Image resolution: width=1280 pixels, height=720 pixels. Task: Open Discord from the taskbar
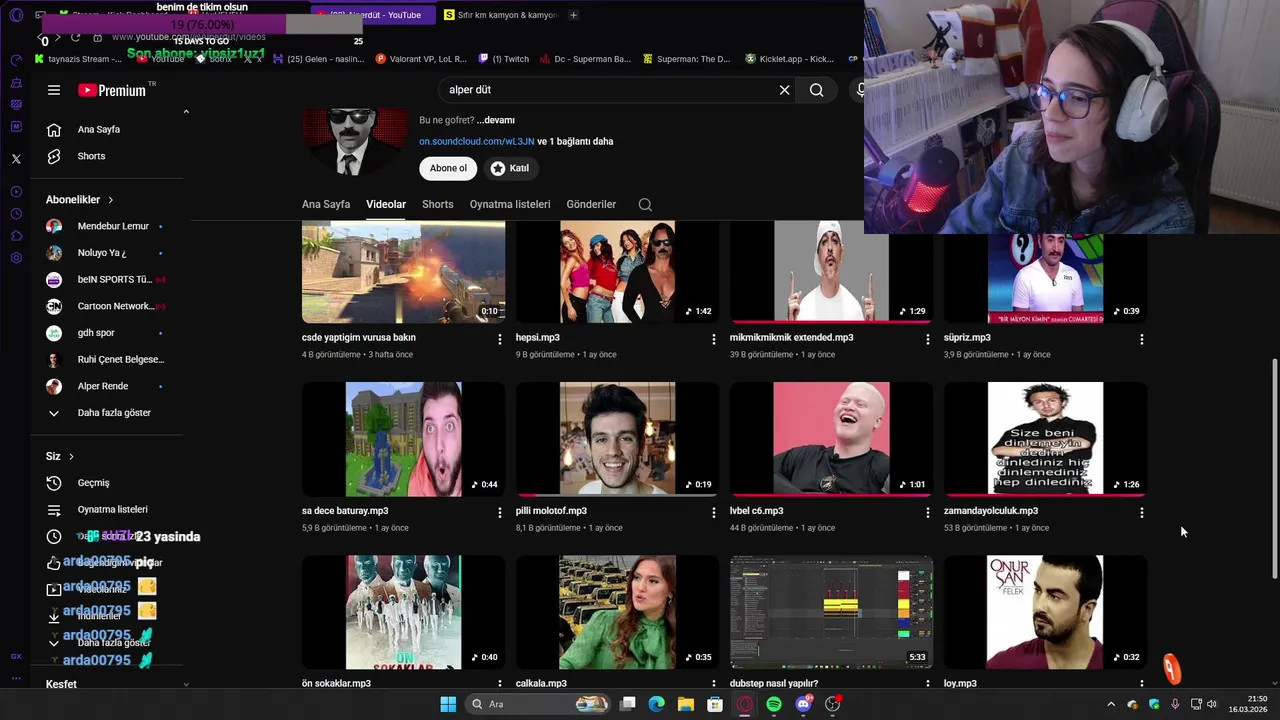click(803, 704)
